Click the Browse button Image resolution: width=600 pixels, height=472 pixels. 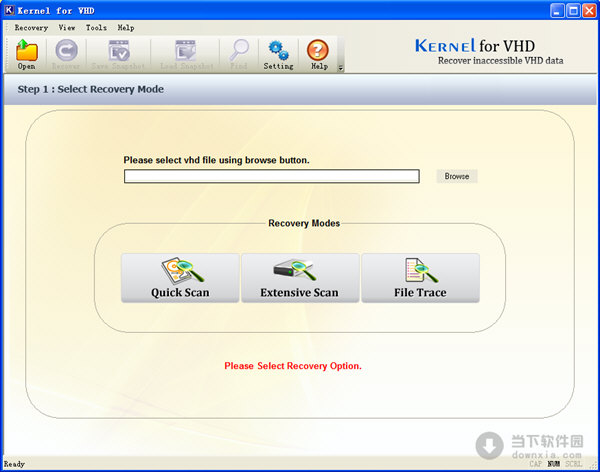click(x=457, y=176)
